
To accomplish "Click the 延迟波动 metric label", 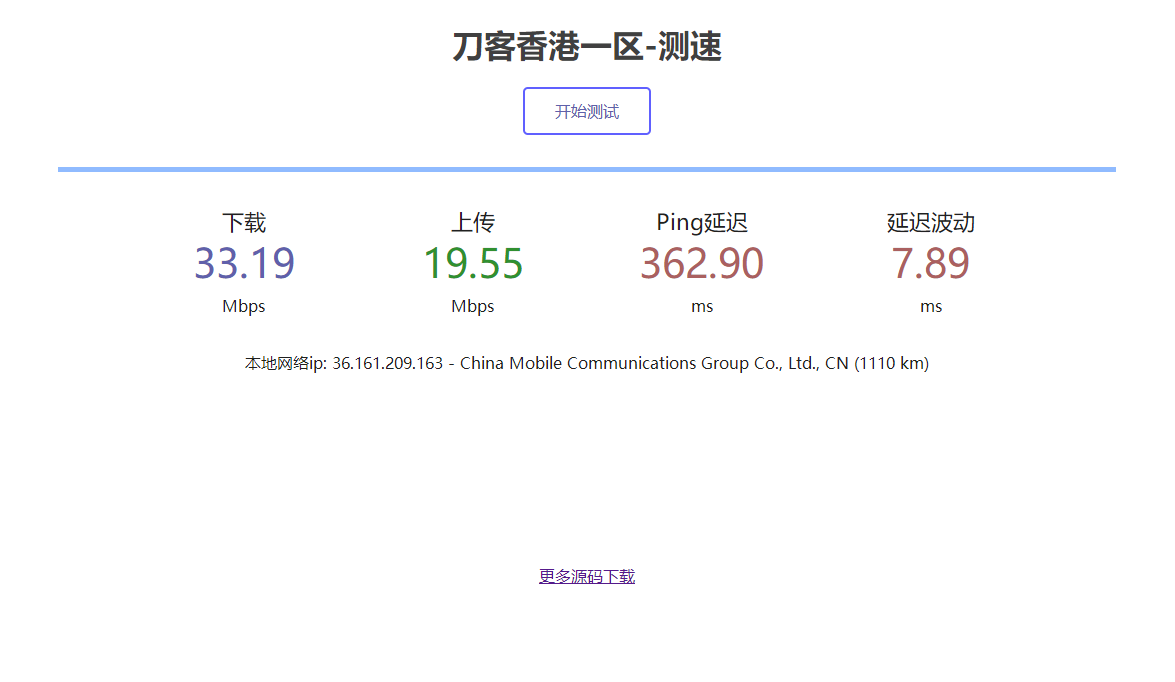I will tap(929, 222).
